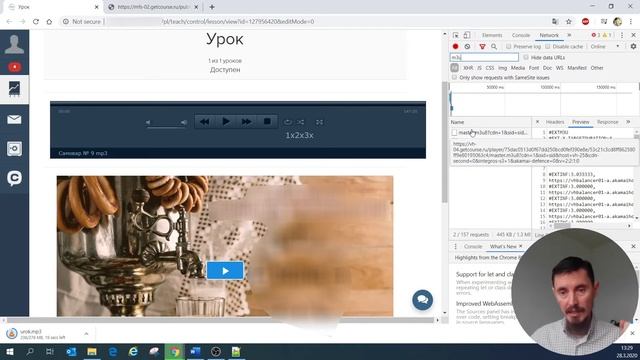The height and width of the screenshot is (360, 640).
Task: Select the Network panel tab
Action: pos(549,35)
